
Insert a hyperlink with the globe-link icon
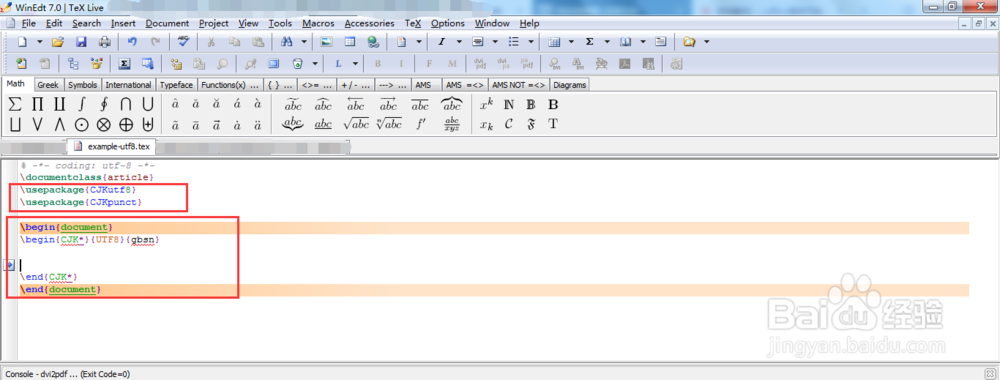pyautogui.click(x=373, y=42)
